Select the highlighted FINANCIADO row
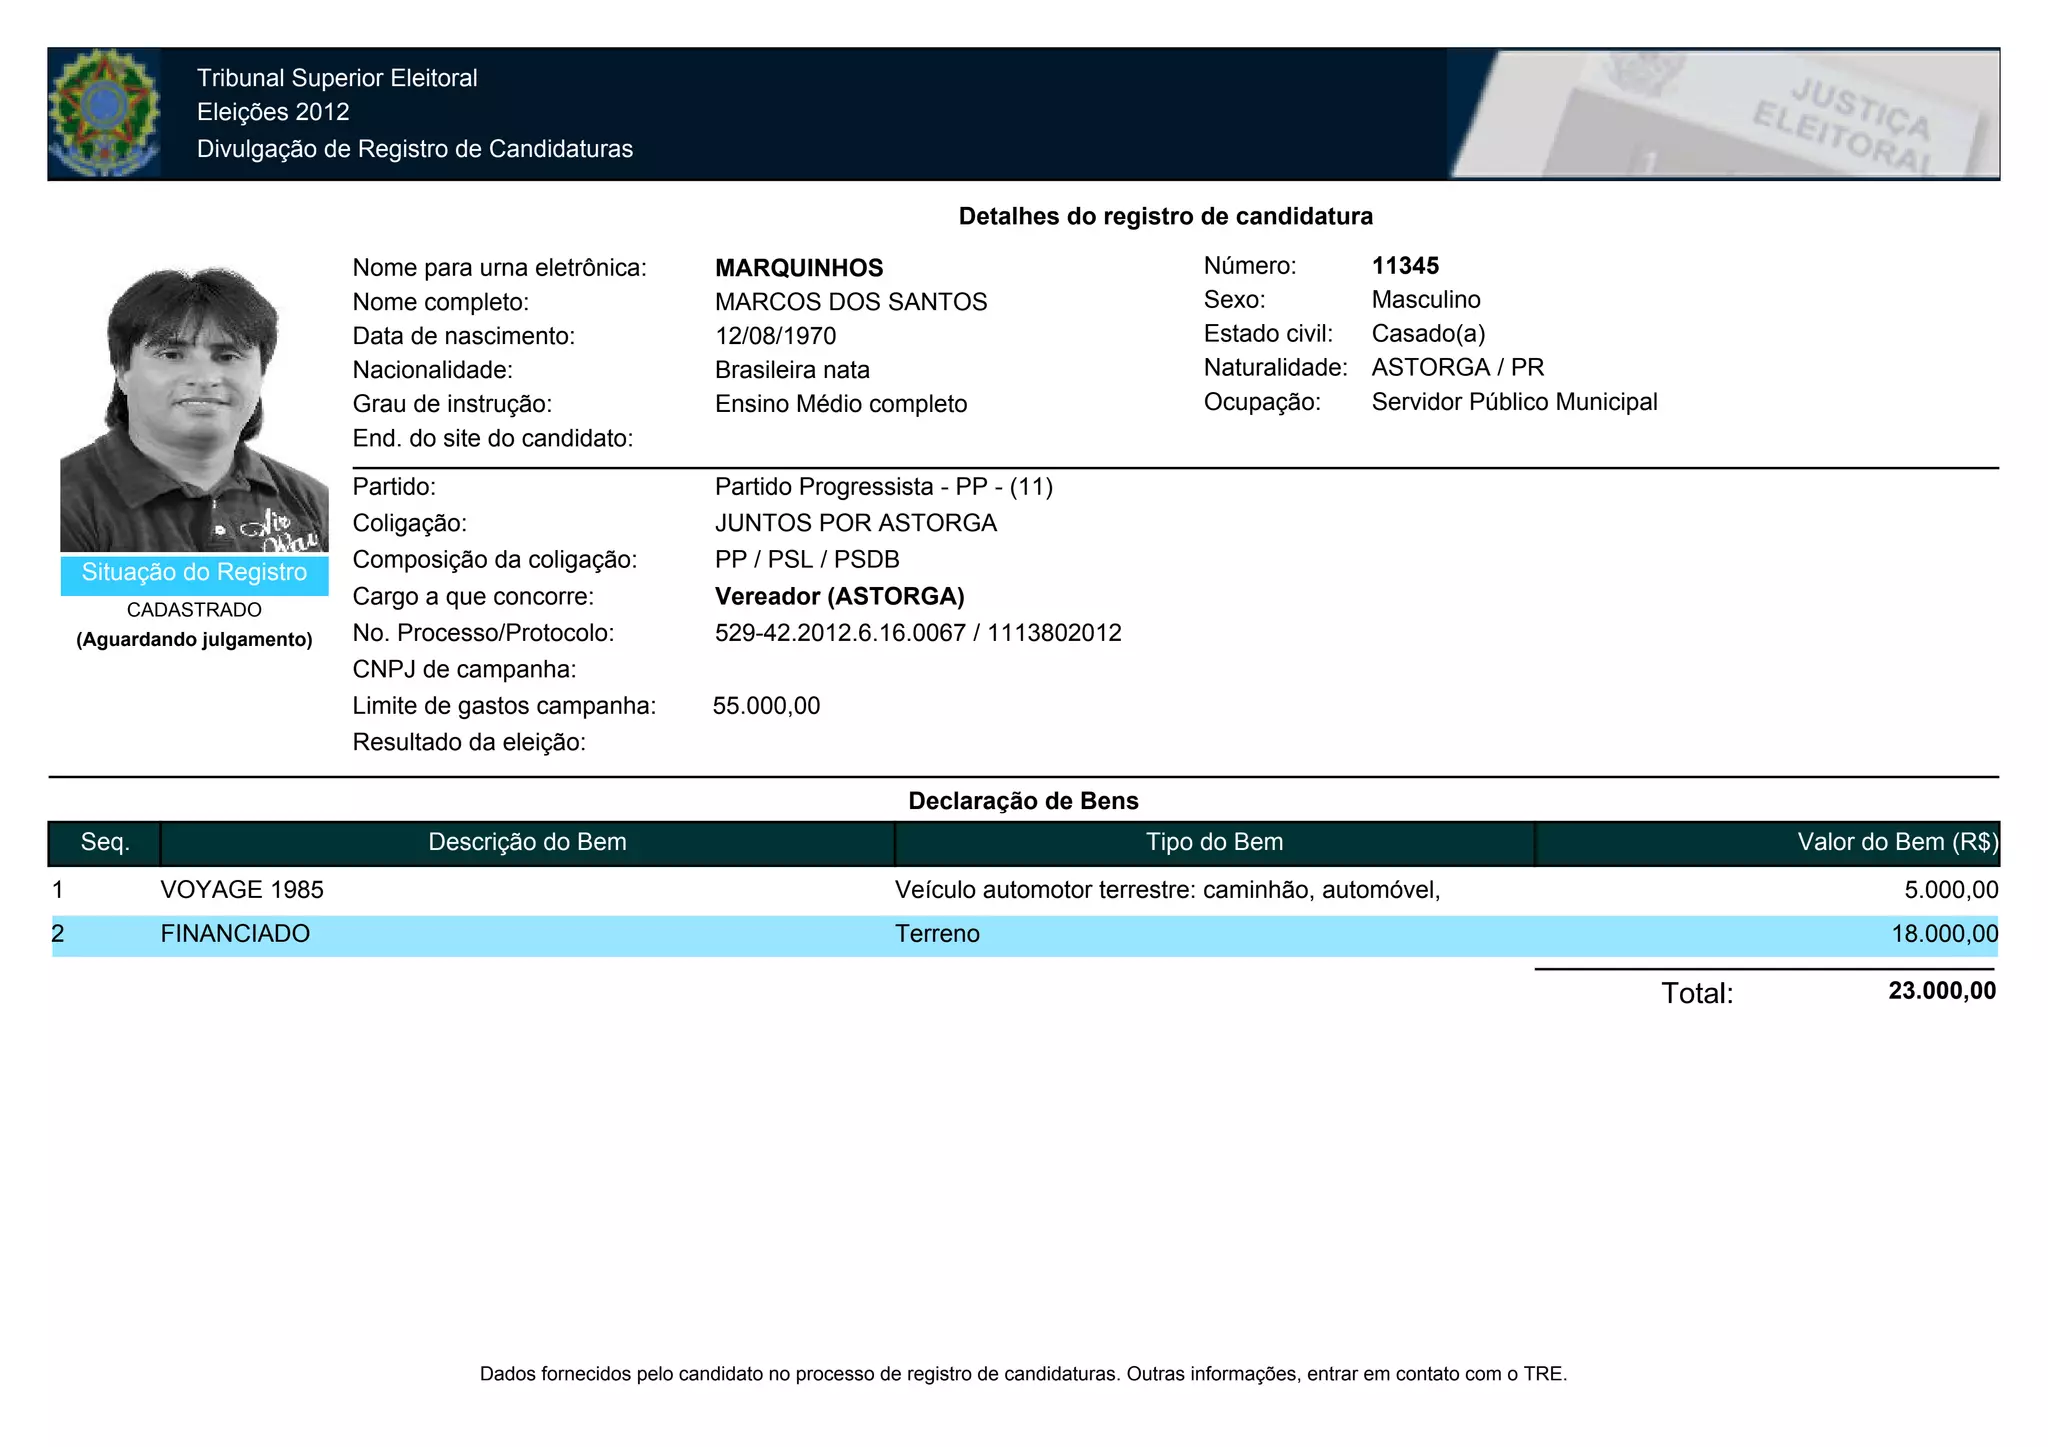2048x1447 pixels. point(235,934)
